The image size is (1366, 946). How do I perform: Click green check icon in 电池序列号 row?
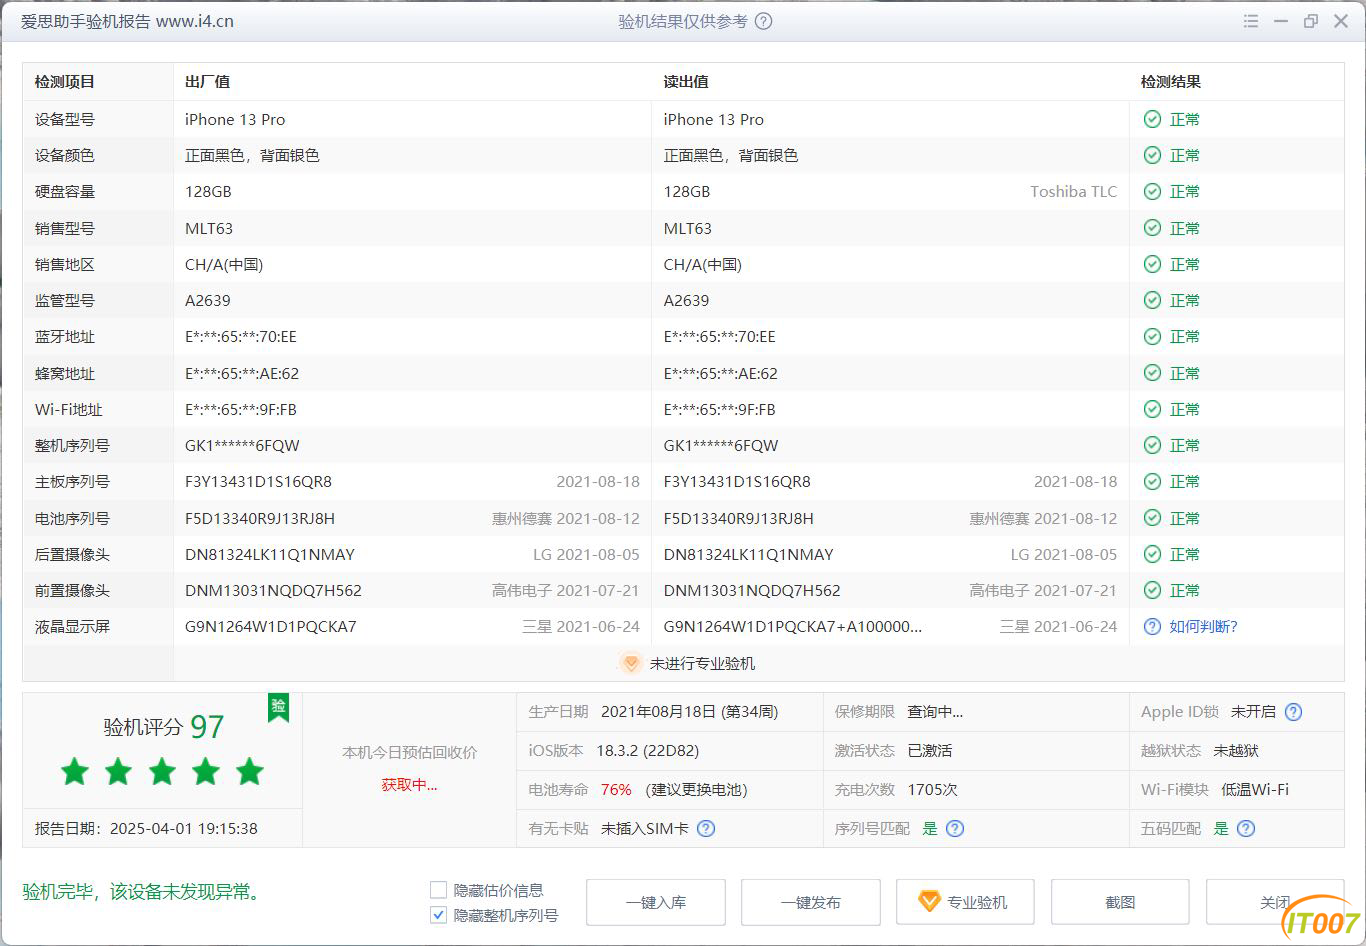[1152, 518]
